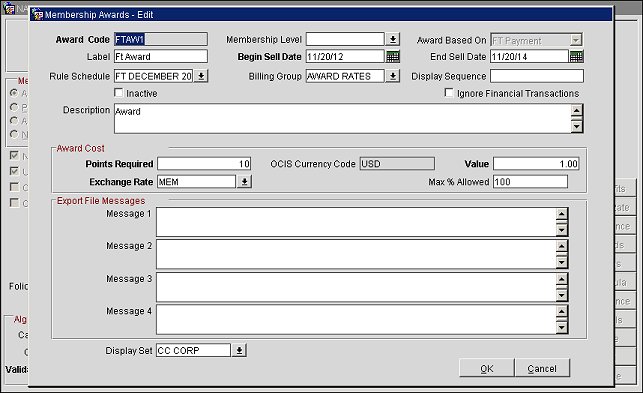643x393 pixels.
Task: Open Display Set dropdown list
Action: point(239,350)
